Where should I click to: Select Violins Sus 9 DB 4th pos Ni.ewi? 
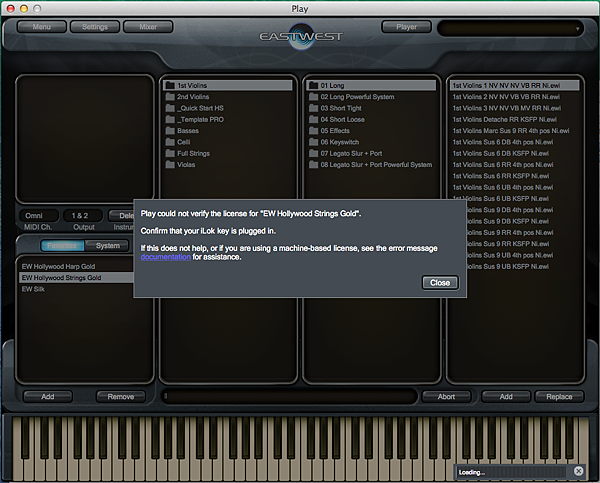[x=523, y=210]
